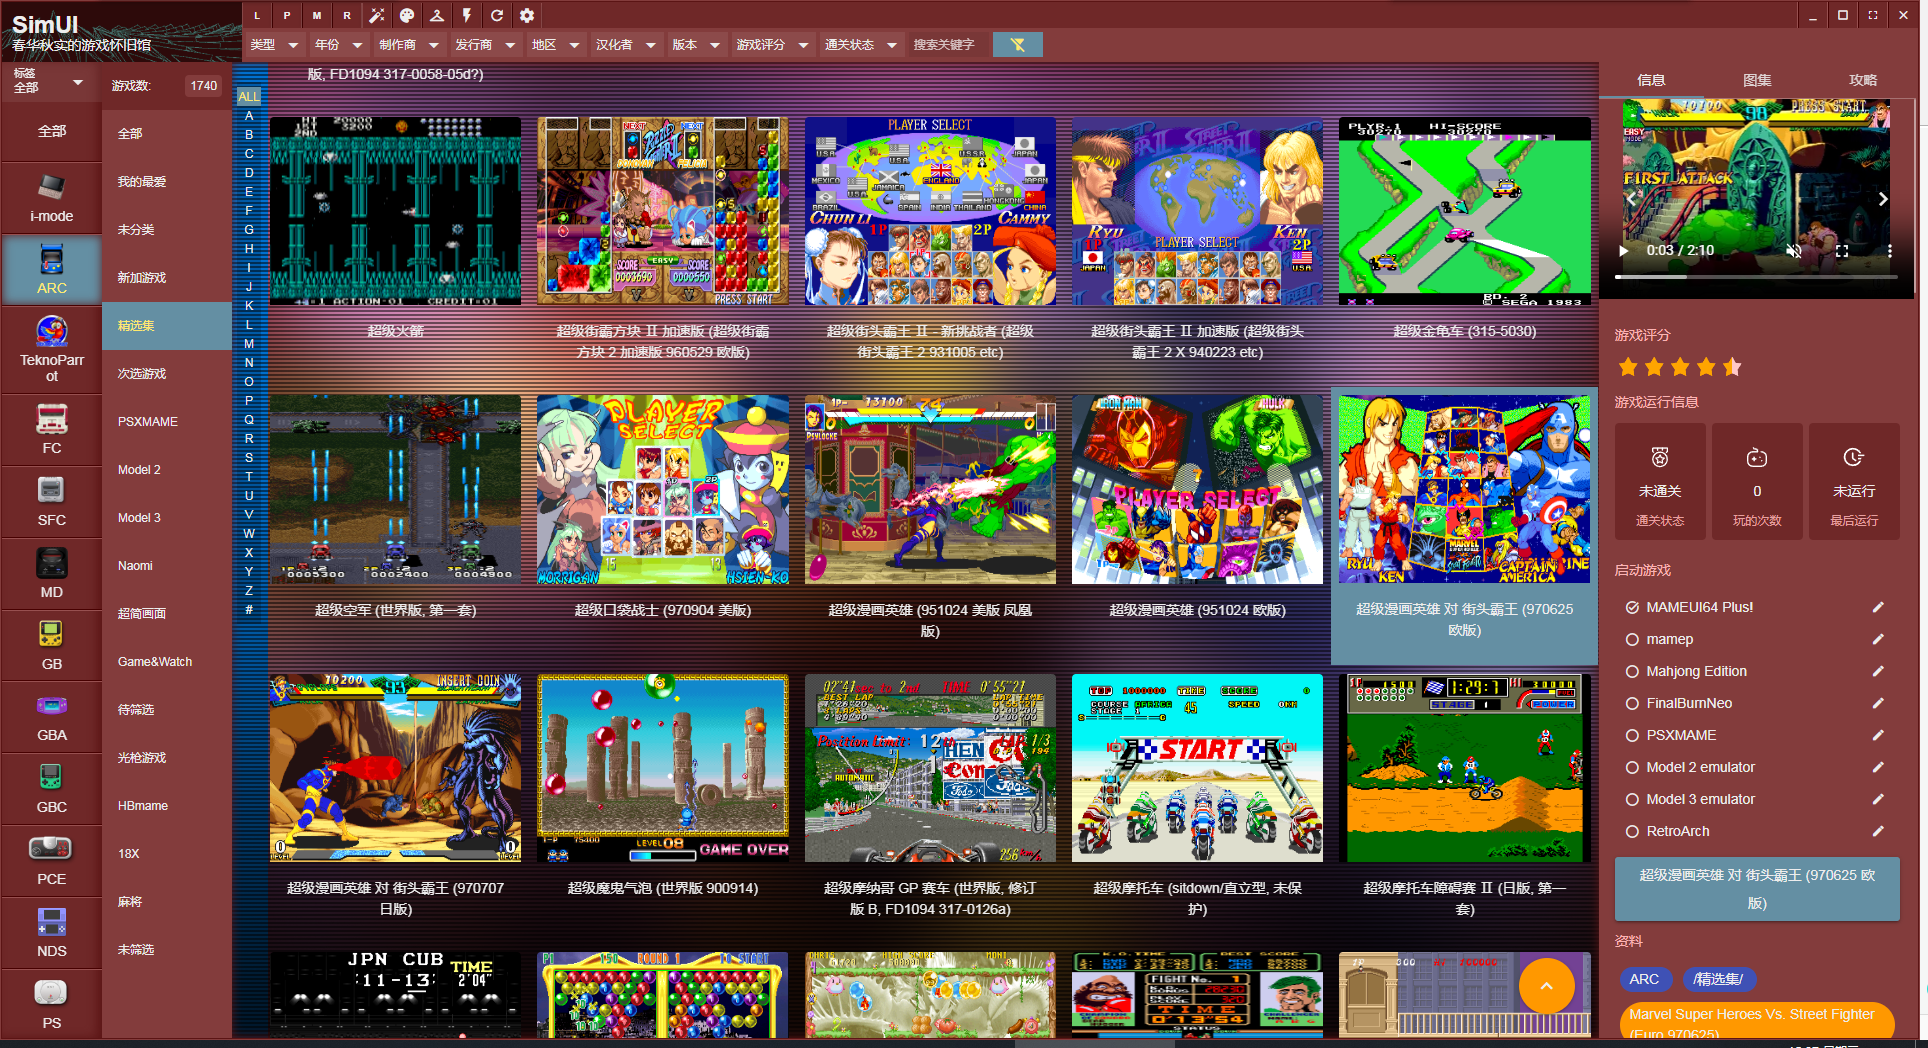Viewport: 1928px width, 1048px height.
Task: Click the L toolbar button
Action: click(257, 15)
